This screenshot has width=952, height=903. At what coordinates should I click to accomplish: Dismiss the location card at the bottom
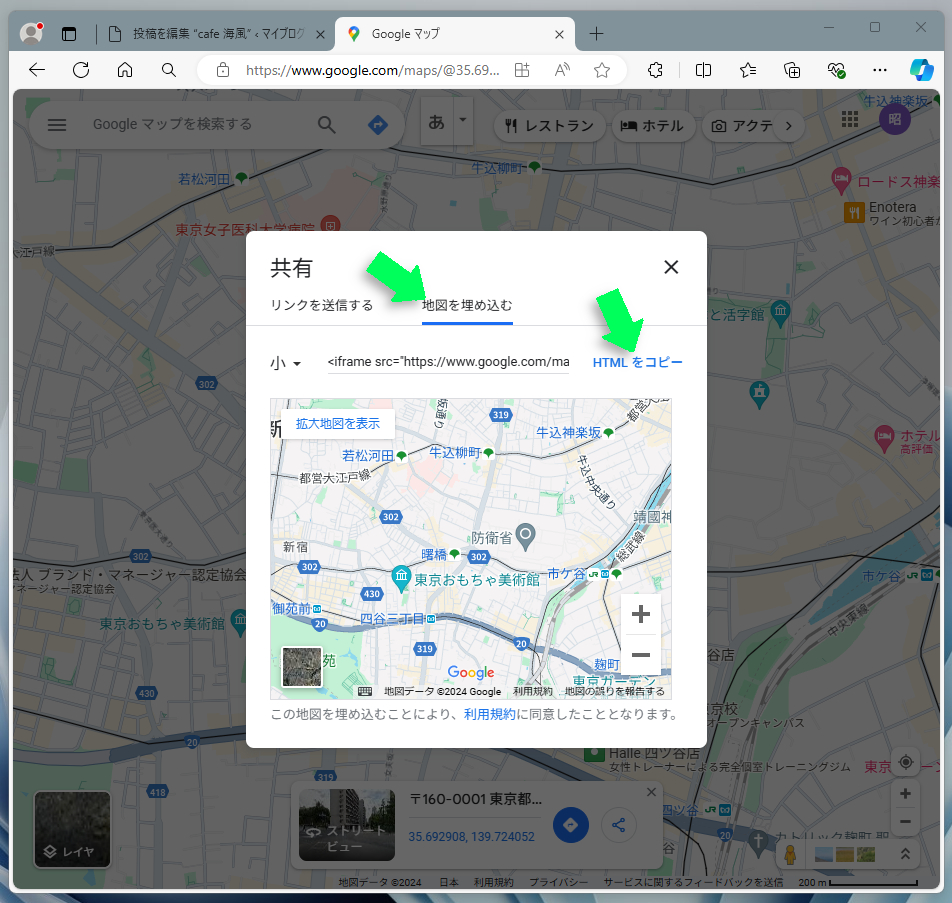click(651, 792)
